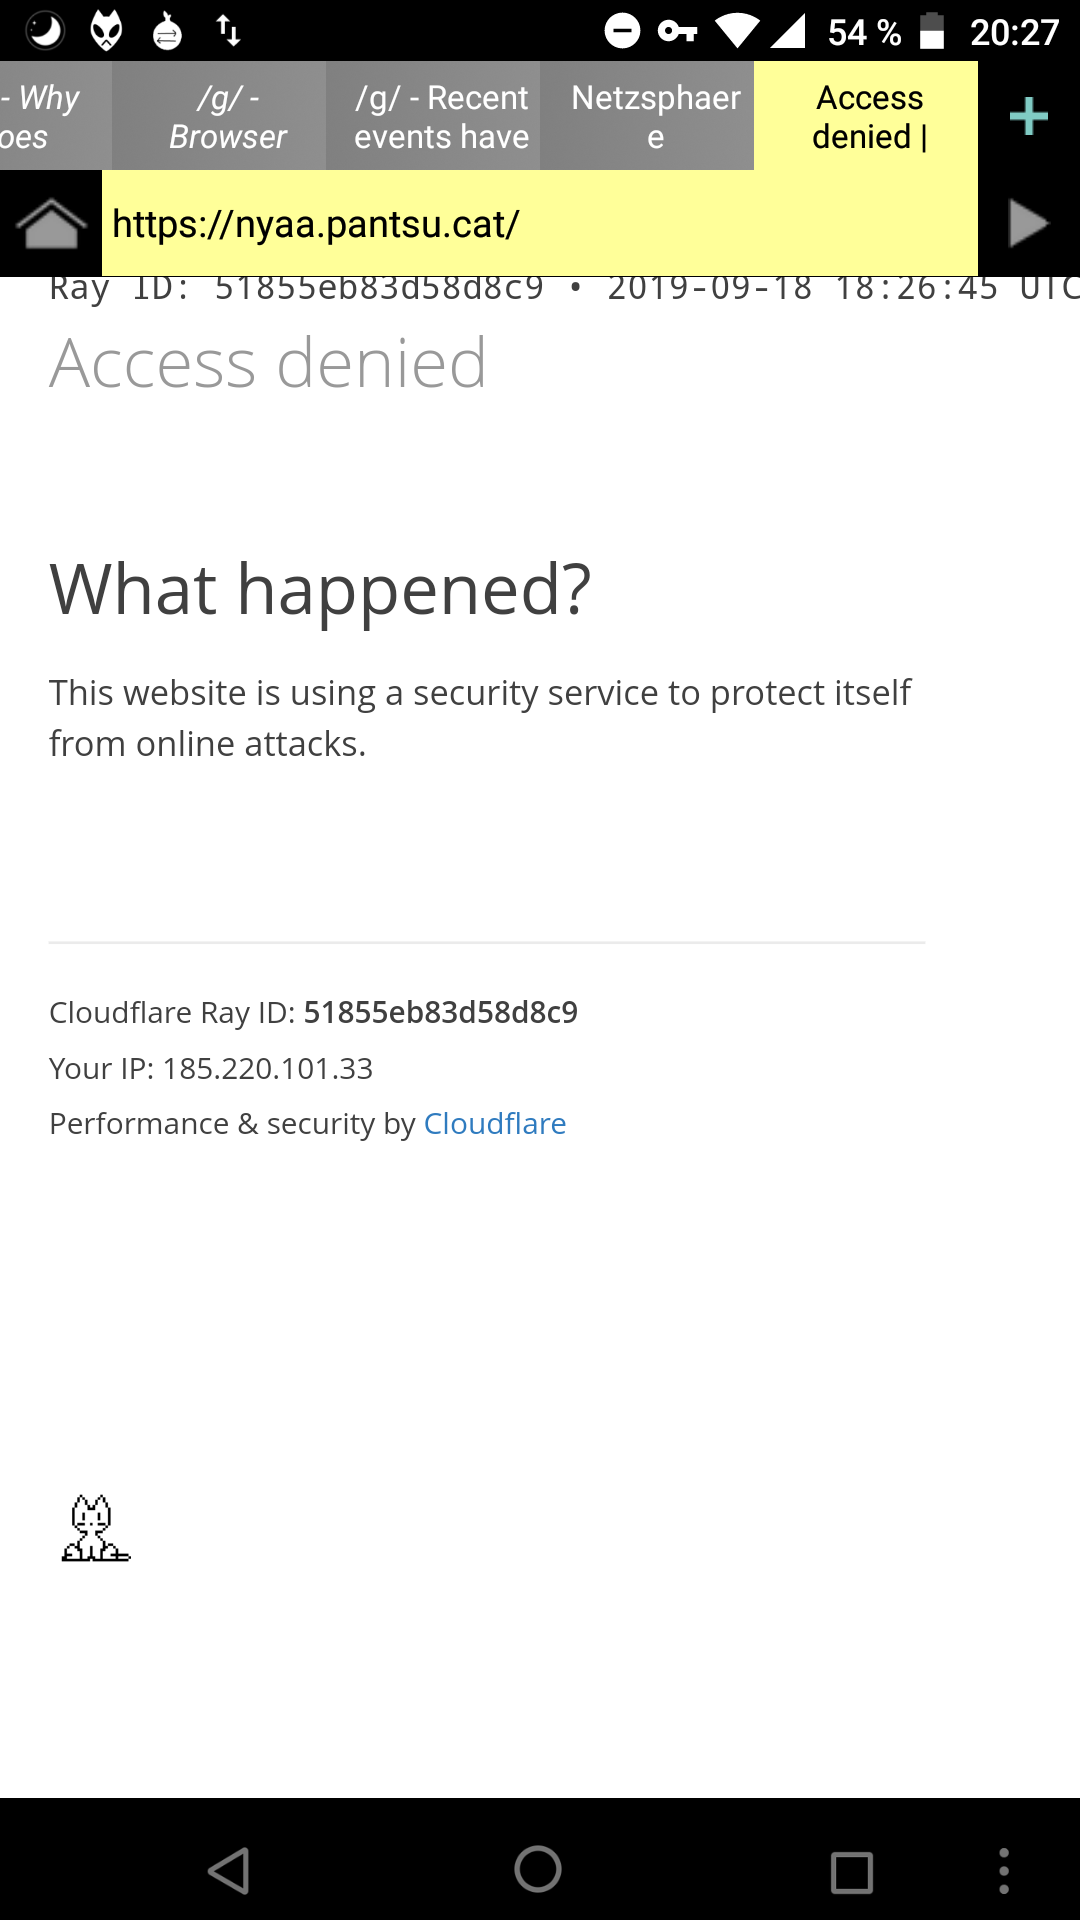Tap the do-not-disturb status icon
Screen dimensions: 1080x1920
click(622, 31)
